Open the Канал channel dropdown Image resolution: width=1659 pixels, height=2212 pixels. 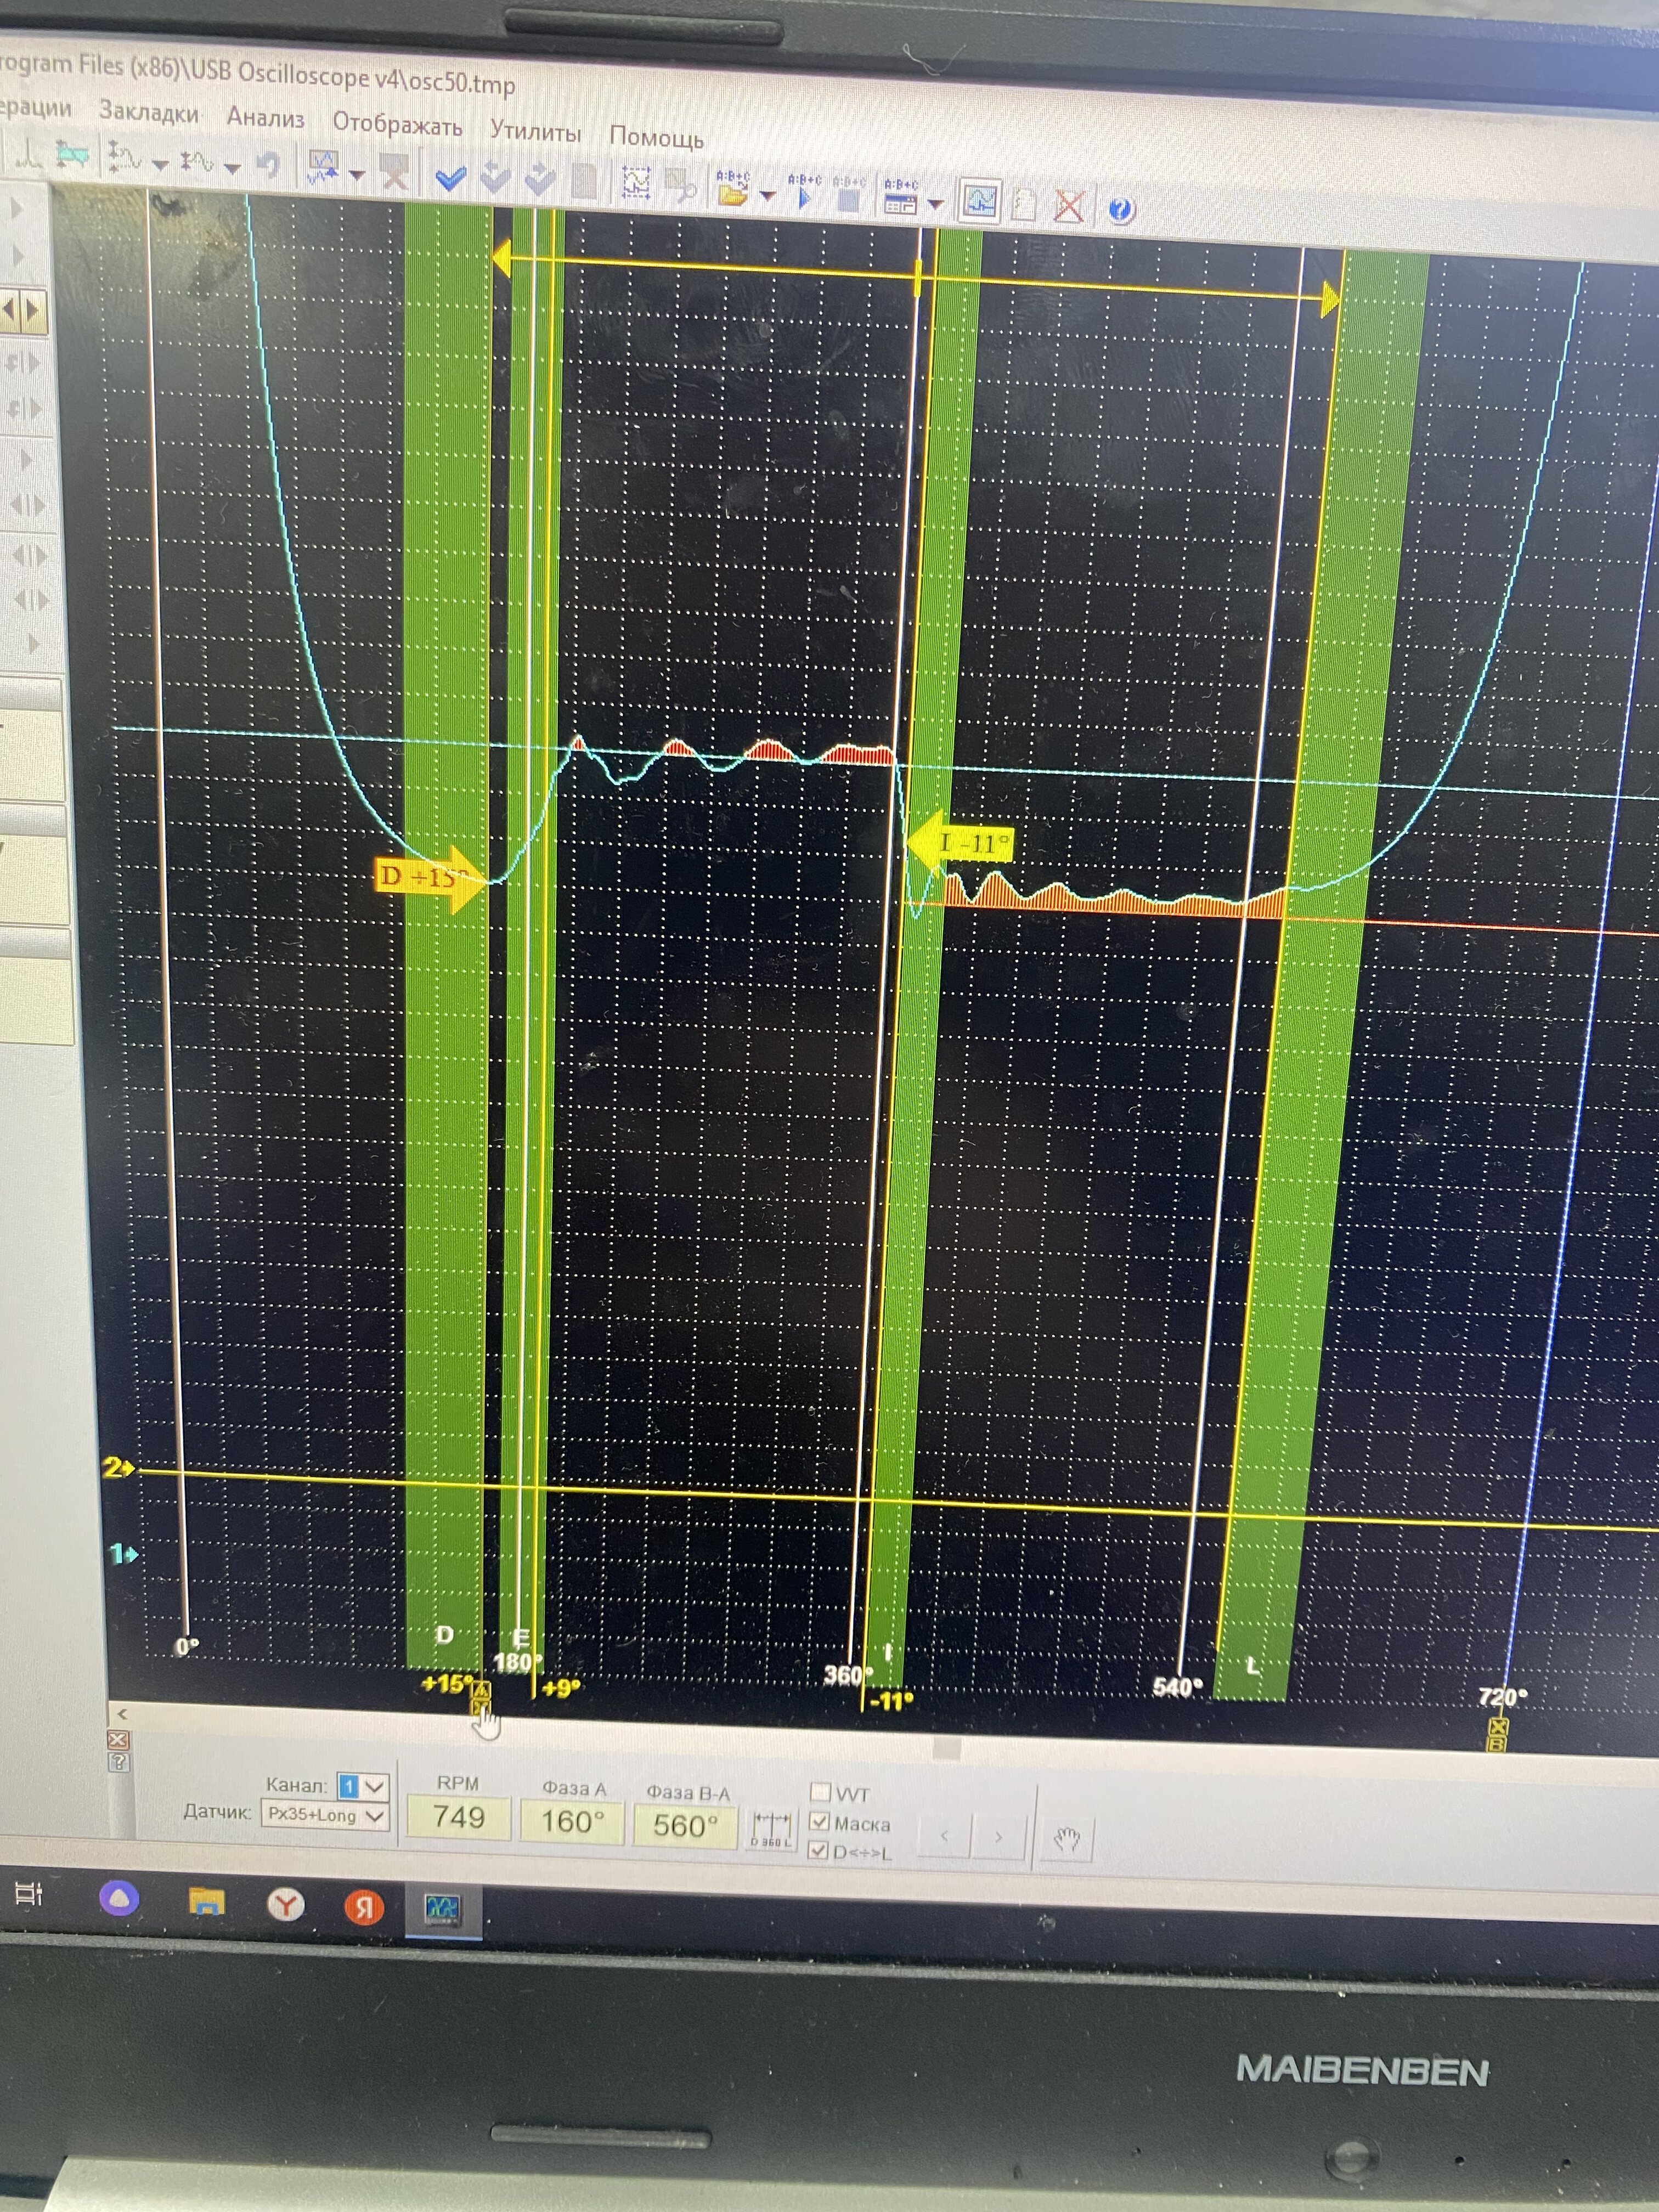click(x=374, y=1785)
